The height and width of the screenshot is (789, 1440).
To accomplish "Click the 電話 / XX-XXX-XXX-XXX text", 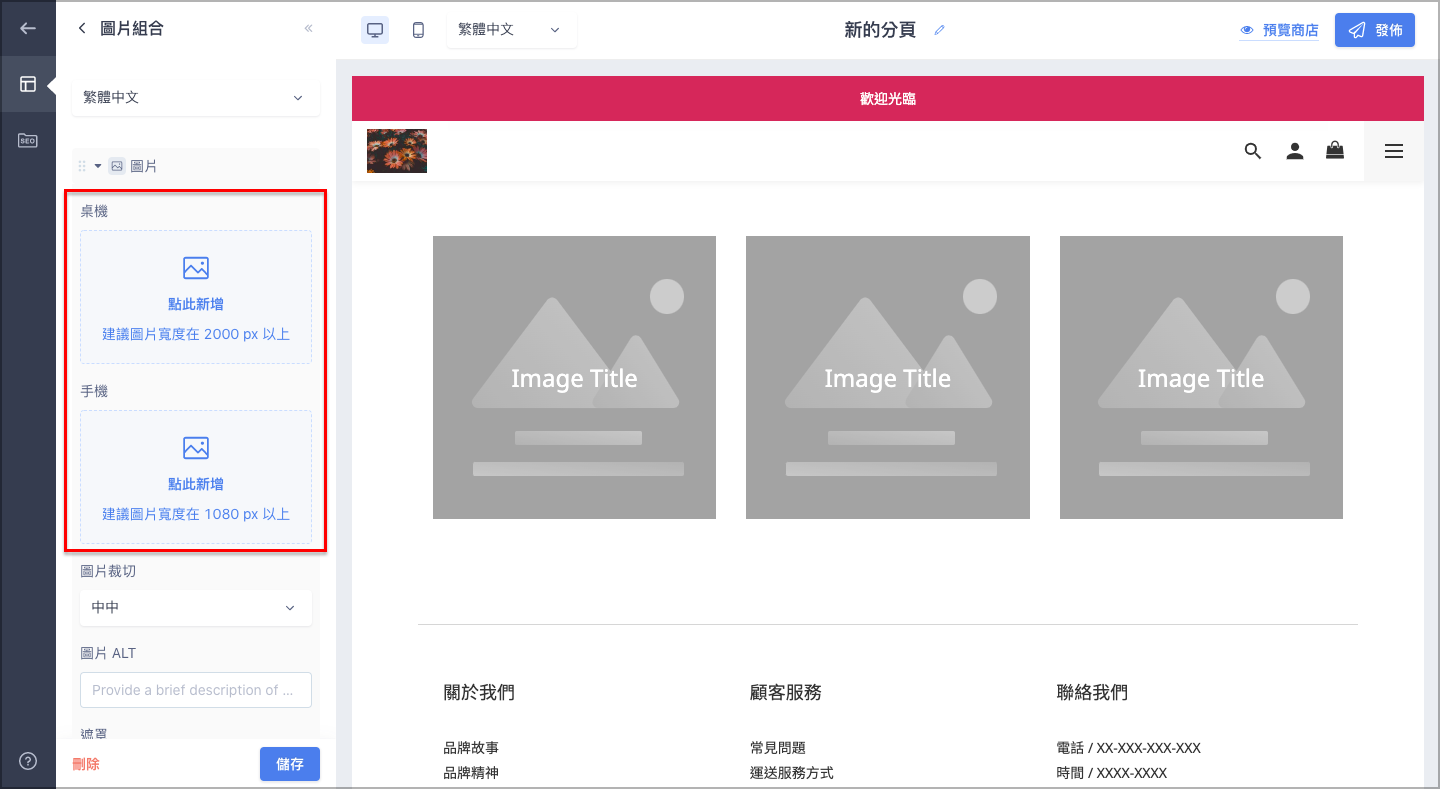I will (1128, 748).
